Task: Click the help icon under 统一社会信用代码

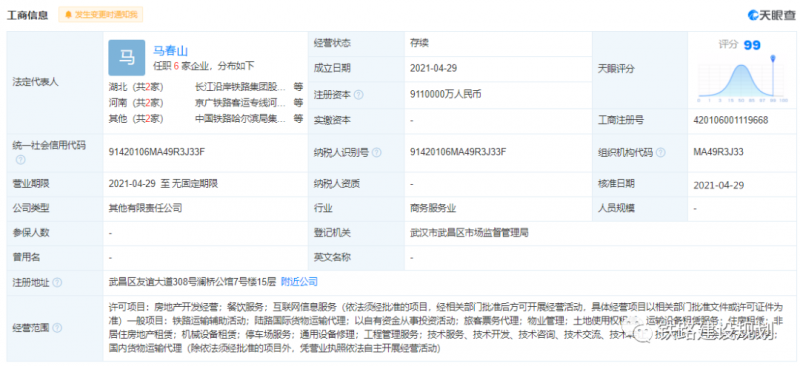Action: pyautogui.click(x=20, y=160)
